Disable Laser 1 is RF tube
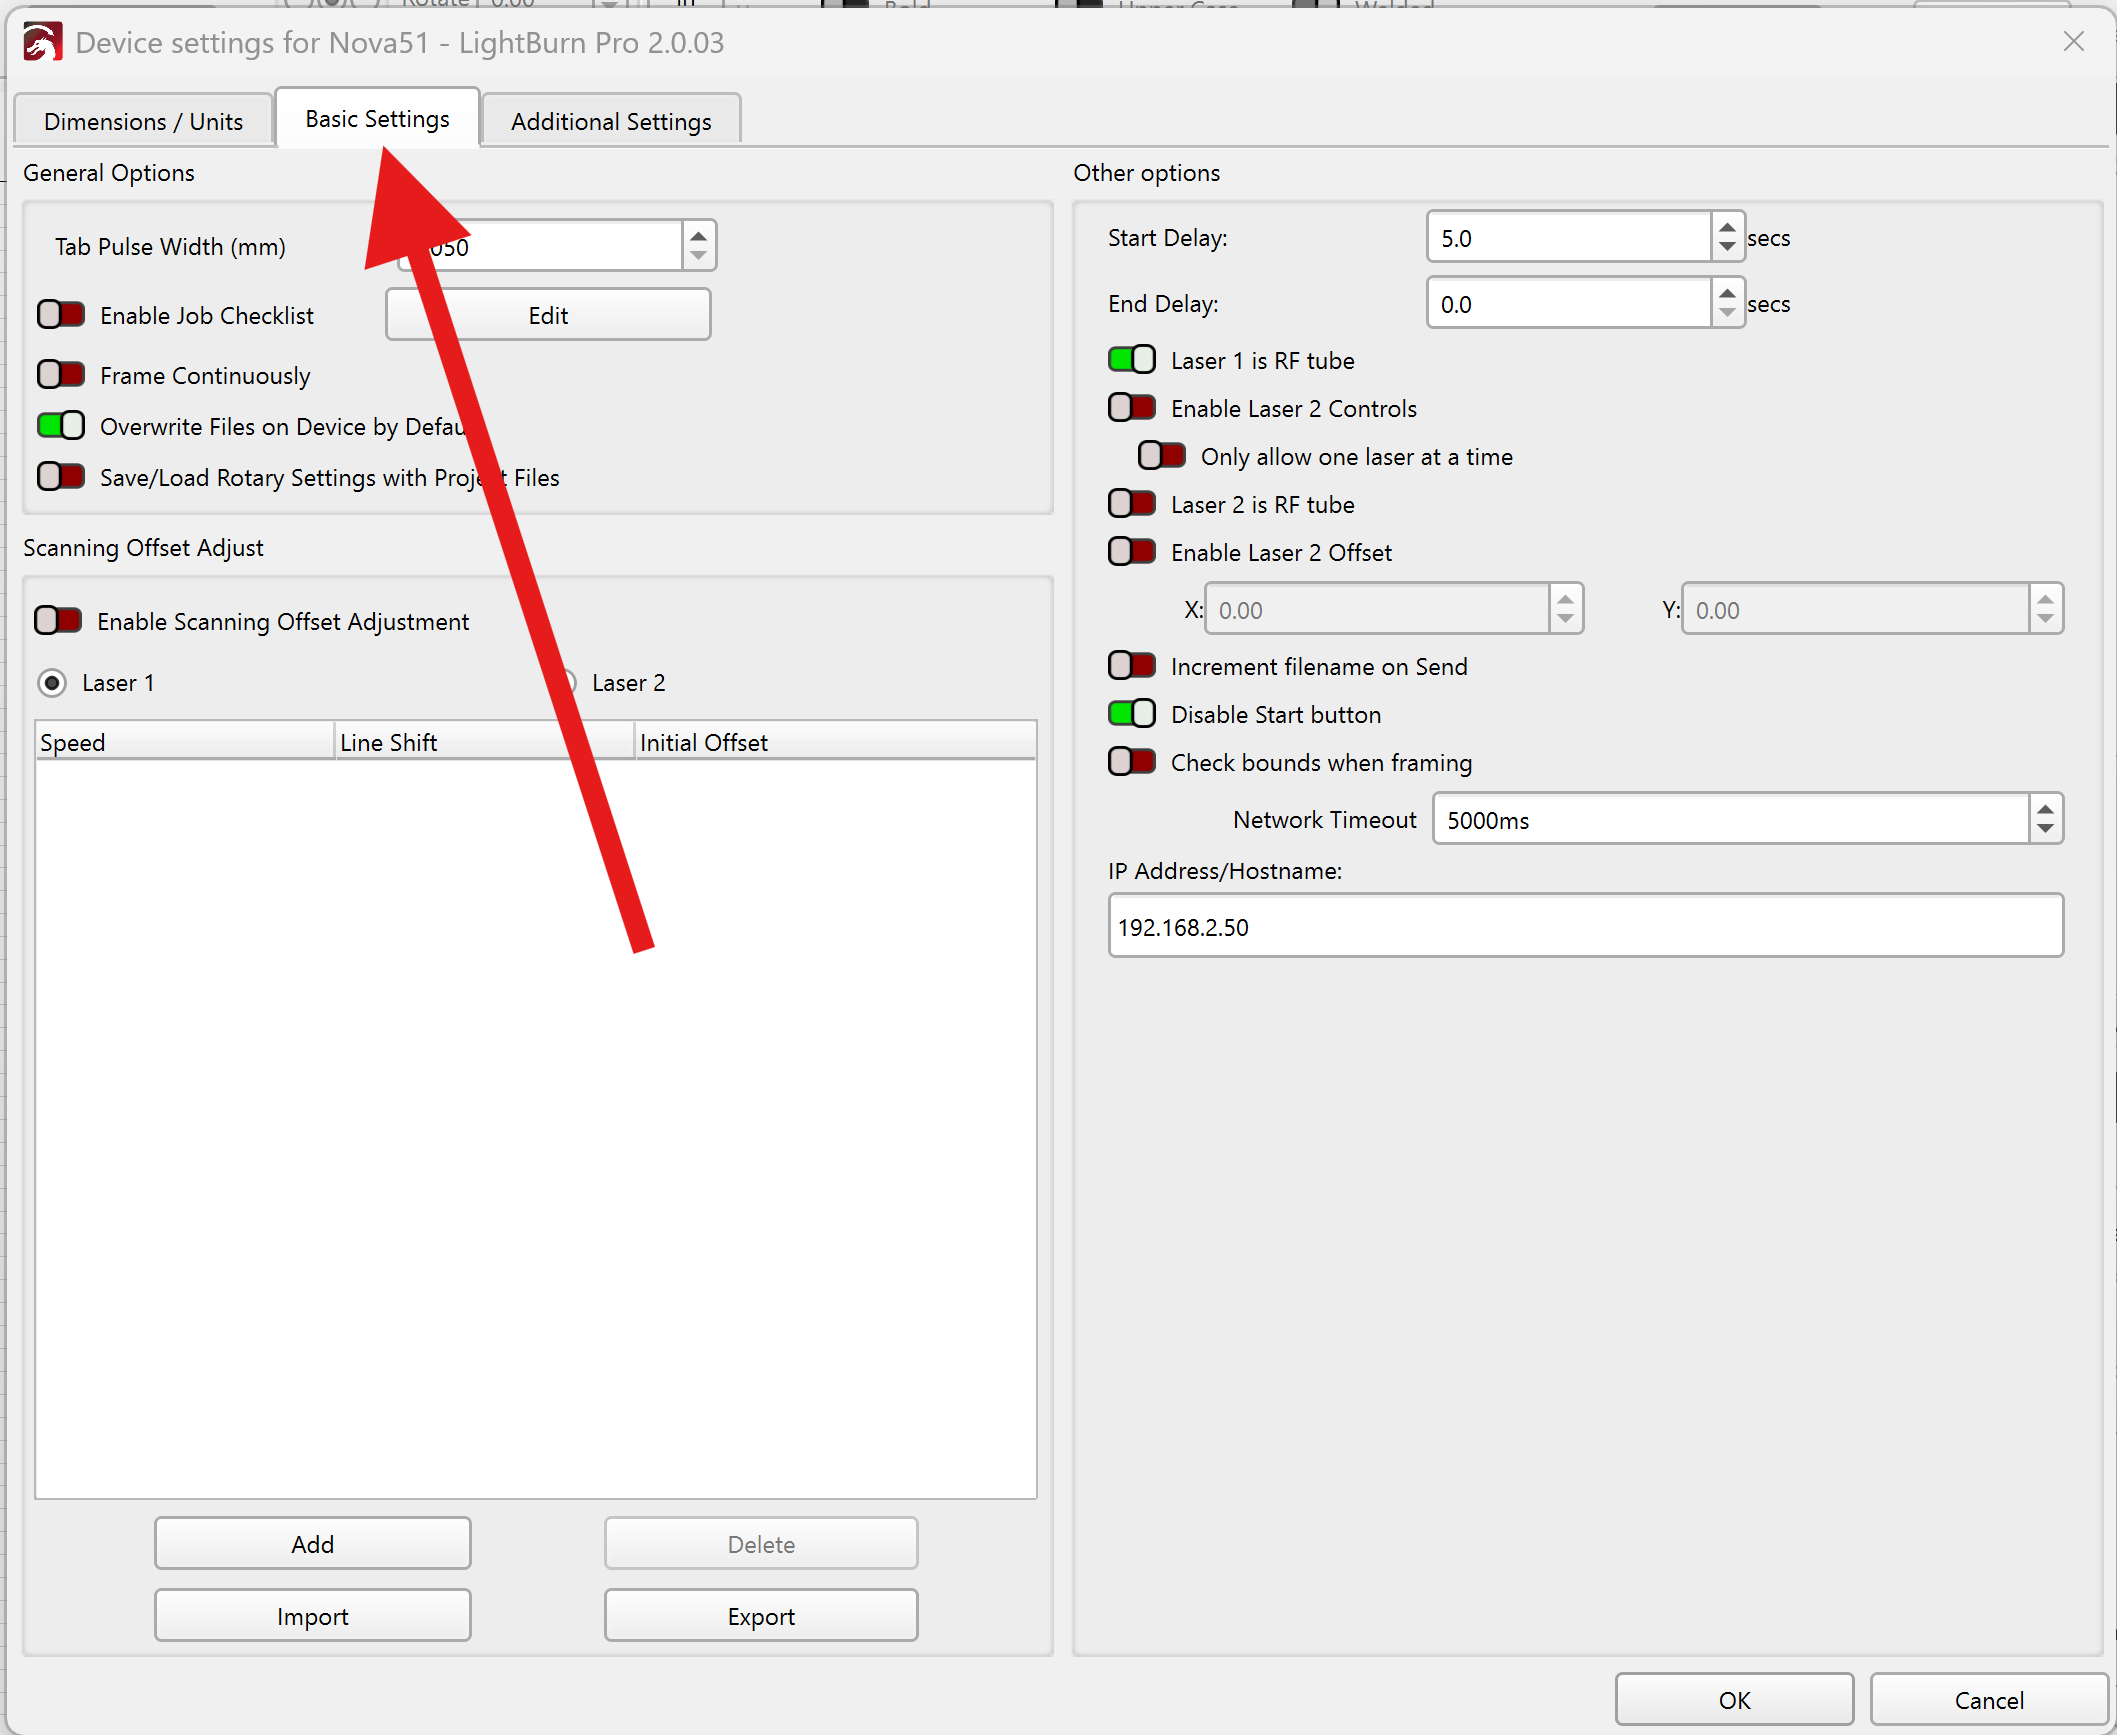The image size is (2117, 1735). pos(1131,360)
